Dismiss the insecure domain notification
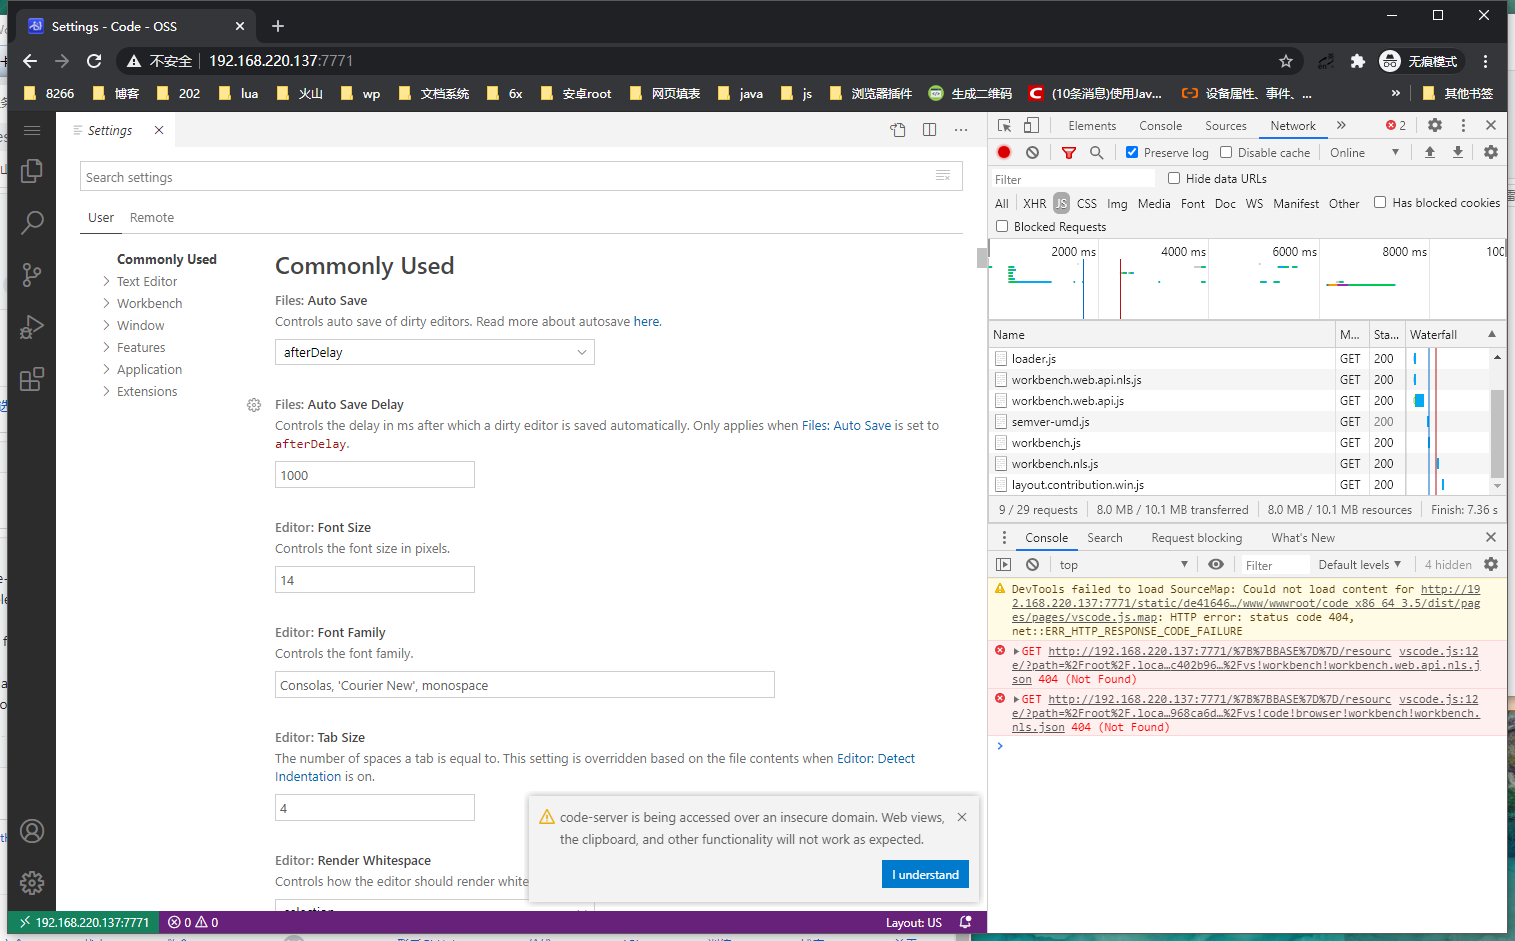 point(962,817)
